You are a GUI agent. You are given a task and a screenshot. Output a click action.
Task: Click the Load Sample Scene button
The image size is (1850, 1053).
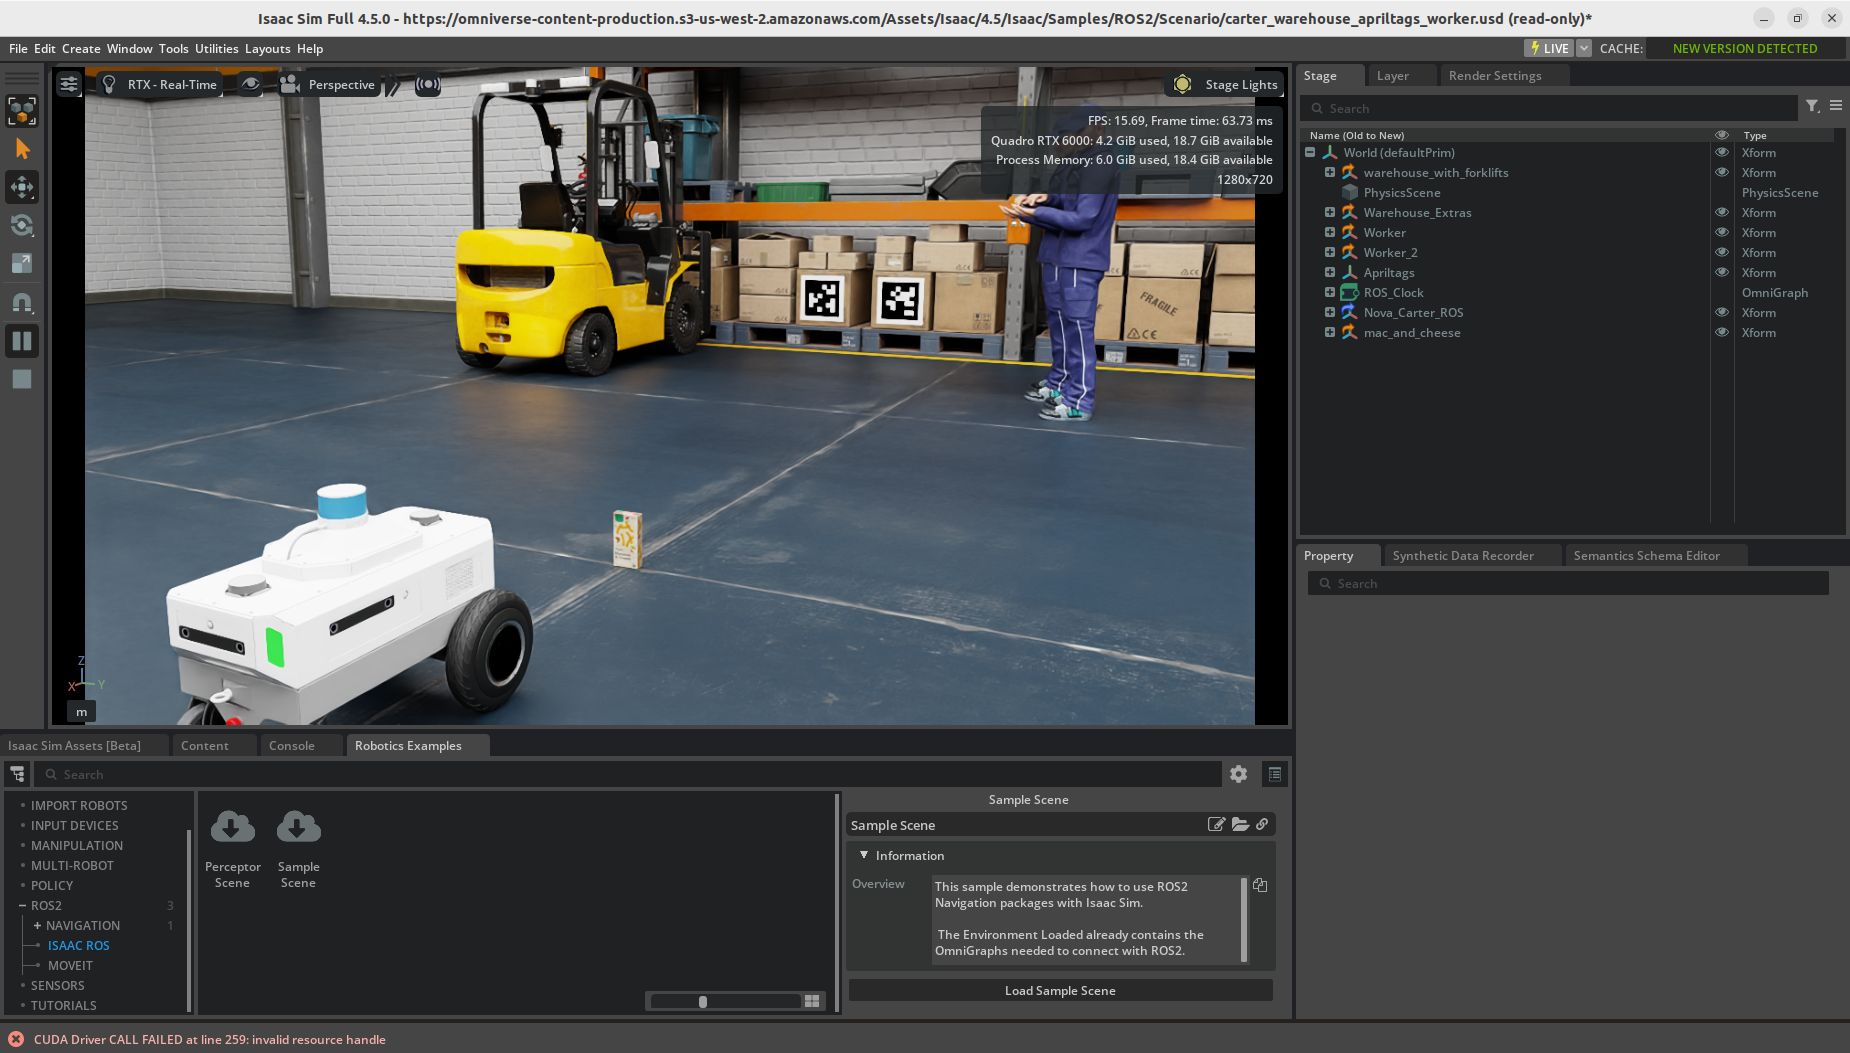coord(1060,991)
